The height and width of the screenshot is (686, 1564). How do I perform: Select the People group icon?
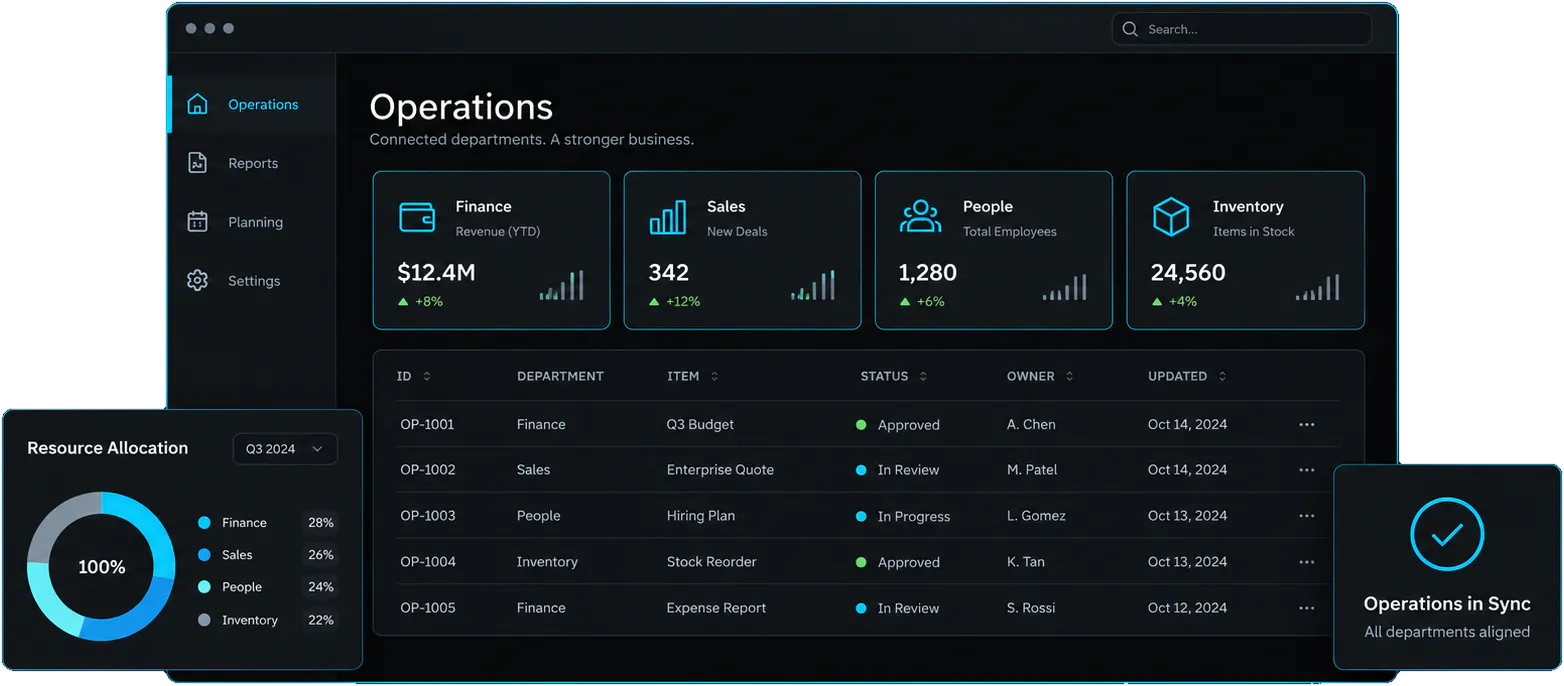pos(920,217)
